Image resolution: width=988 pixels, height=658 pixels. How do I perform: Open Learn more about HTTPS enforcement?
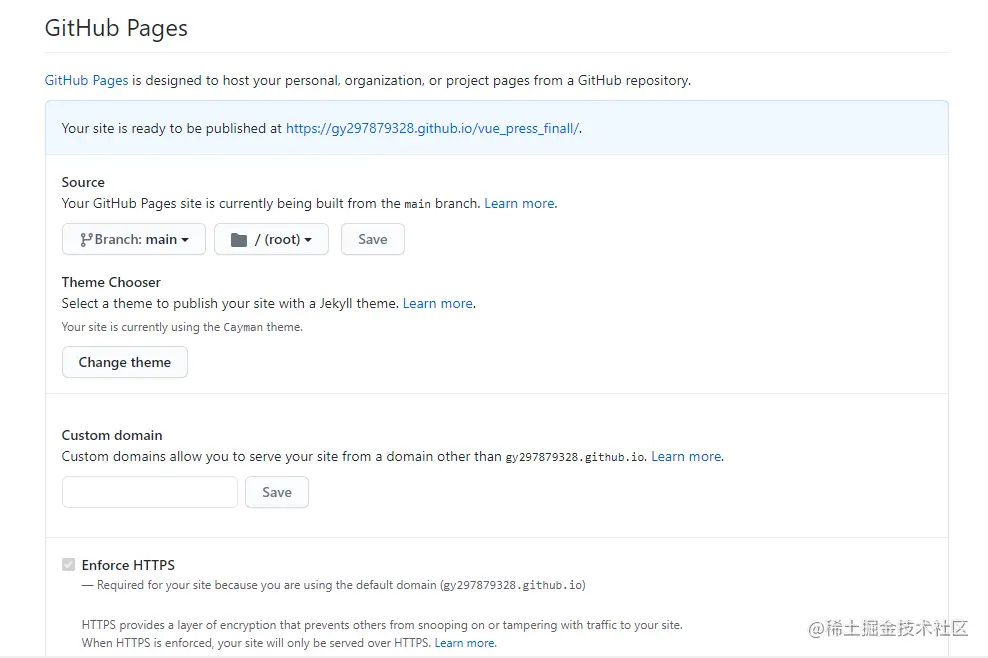click(464, 643)
